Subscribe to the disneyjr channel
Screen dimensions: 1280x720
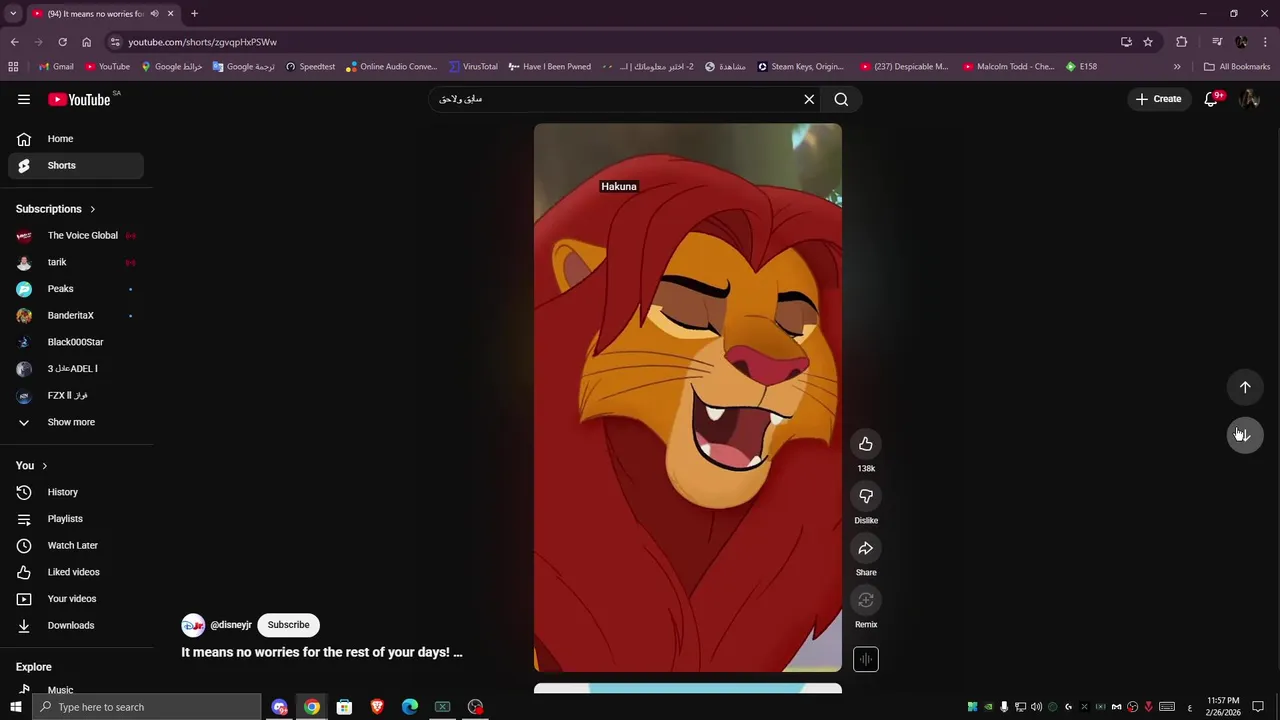tap(288, 625)
